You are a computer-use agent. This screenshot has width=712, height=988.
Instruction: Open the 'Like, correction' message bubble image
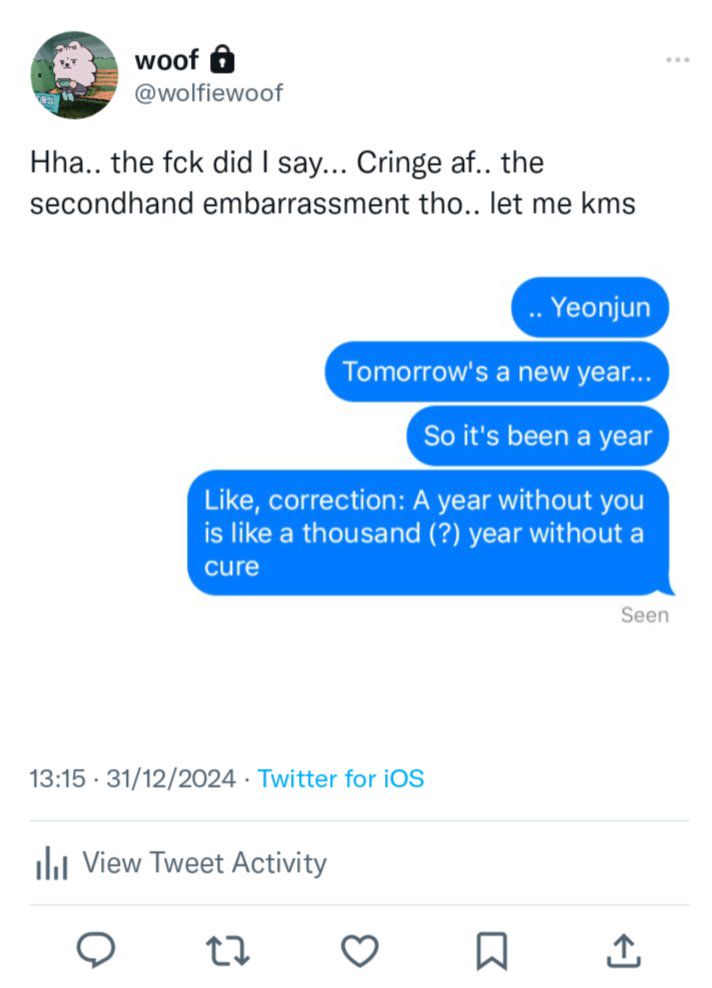(x=430, y=533)
